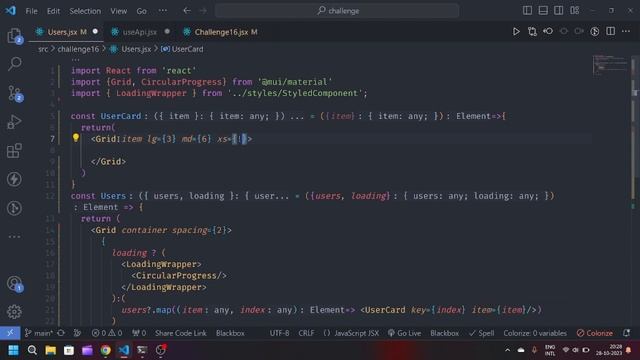Toggle Spell checker in status bar
The image size is (640, 360).
point(482,333)
